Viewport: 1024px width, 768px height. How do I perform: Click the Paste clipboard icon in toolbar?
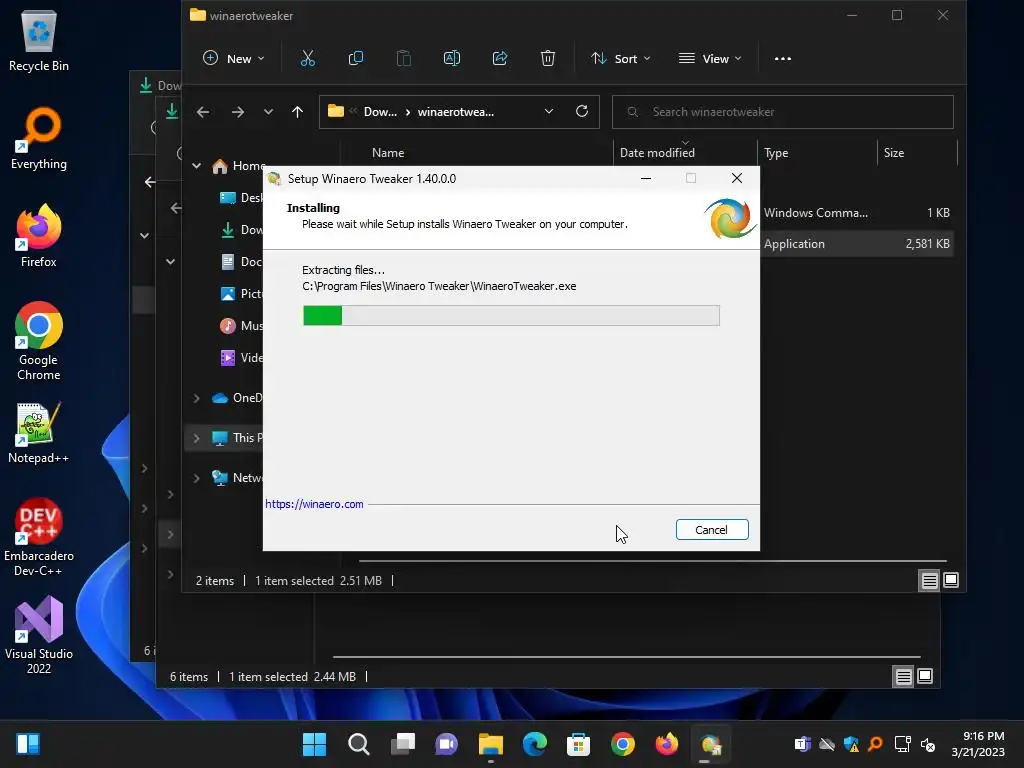(x=404, y=59)
